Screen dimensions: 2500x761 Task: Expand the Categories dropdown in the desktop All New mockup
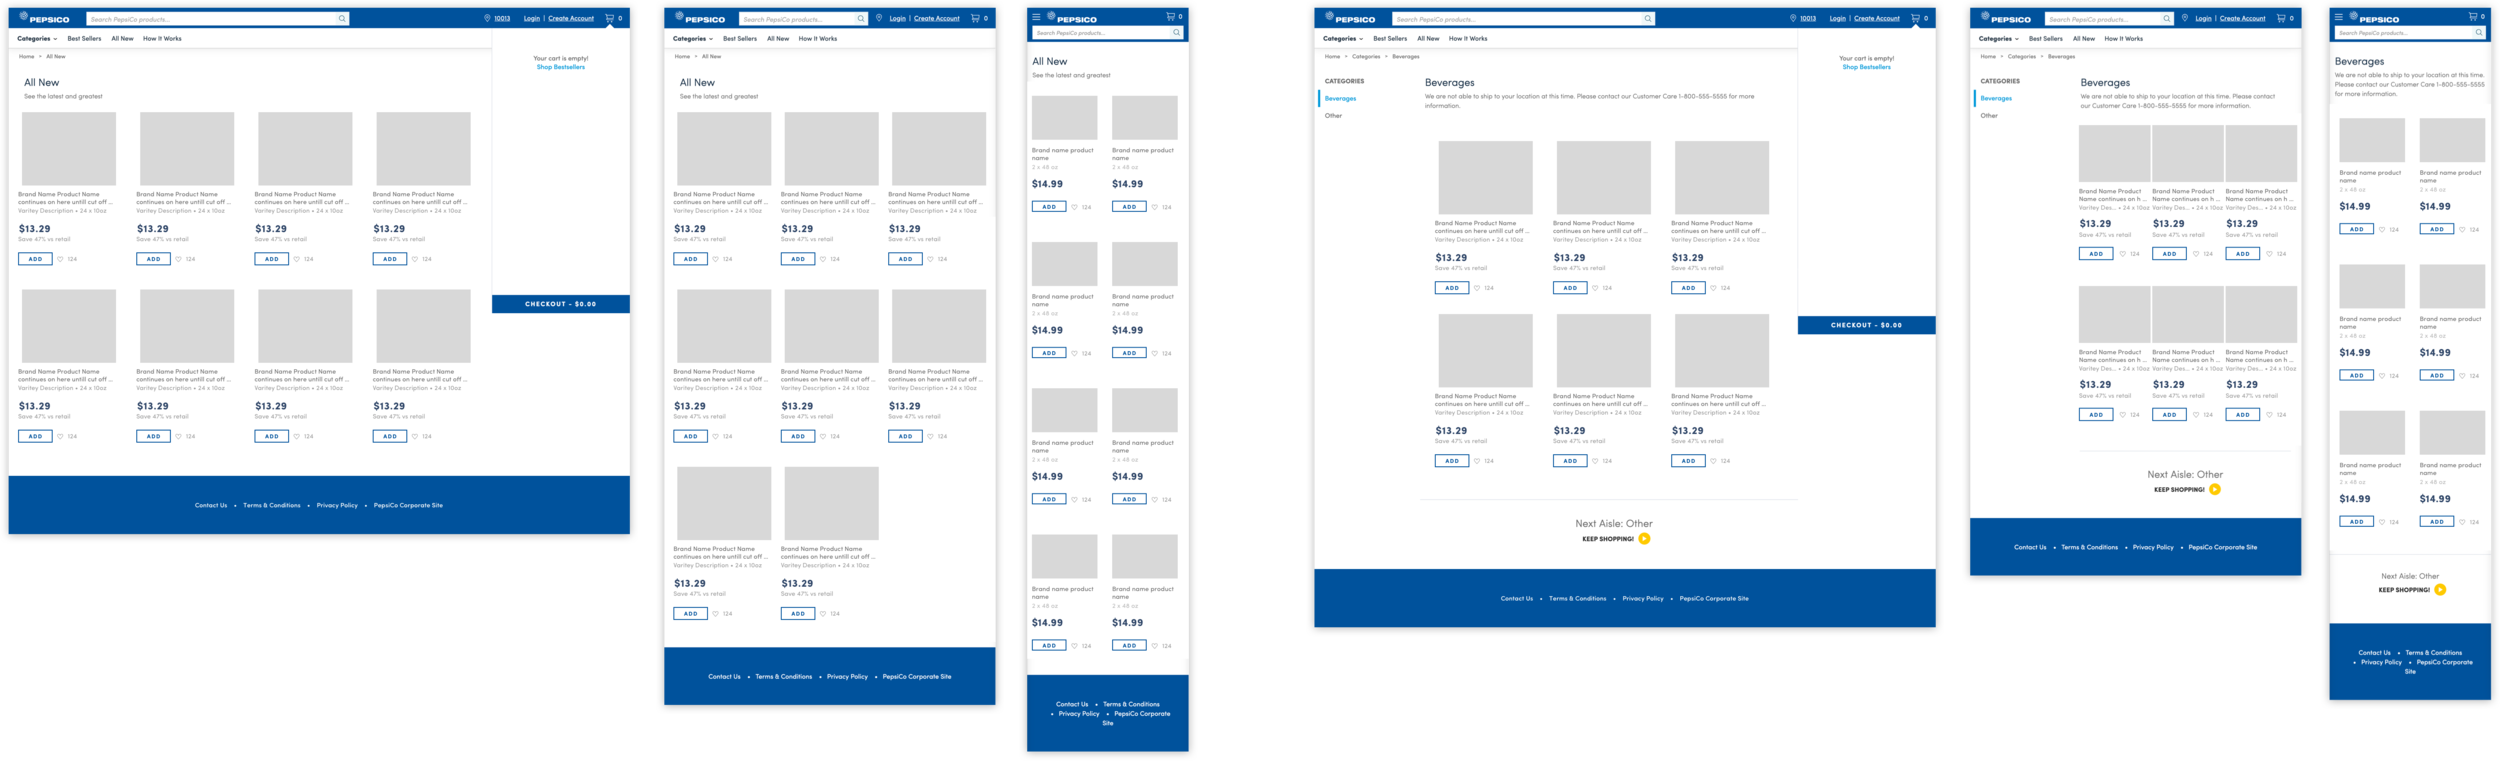pyautogui.click(x=37, y=39)
